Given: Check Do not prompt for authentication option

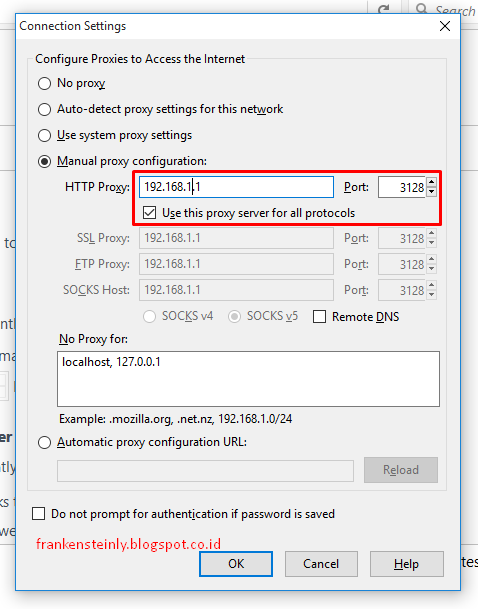Looking at the screenshot, I should coord(38,513).
